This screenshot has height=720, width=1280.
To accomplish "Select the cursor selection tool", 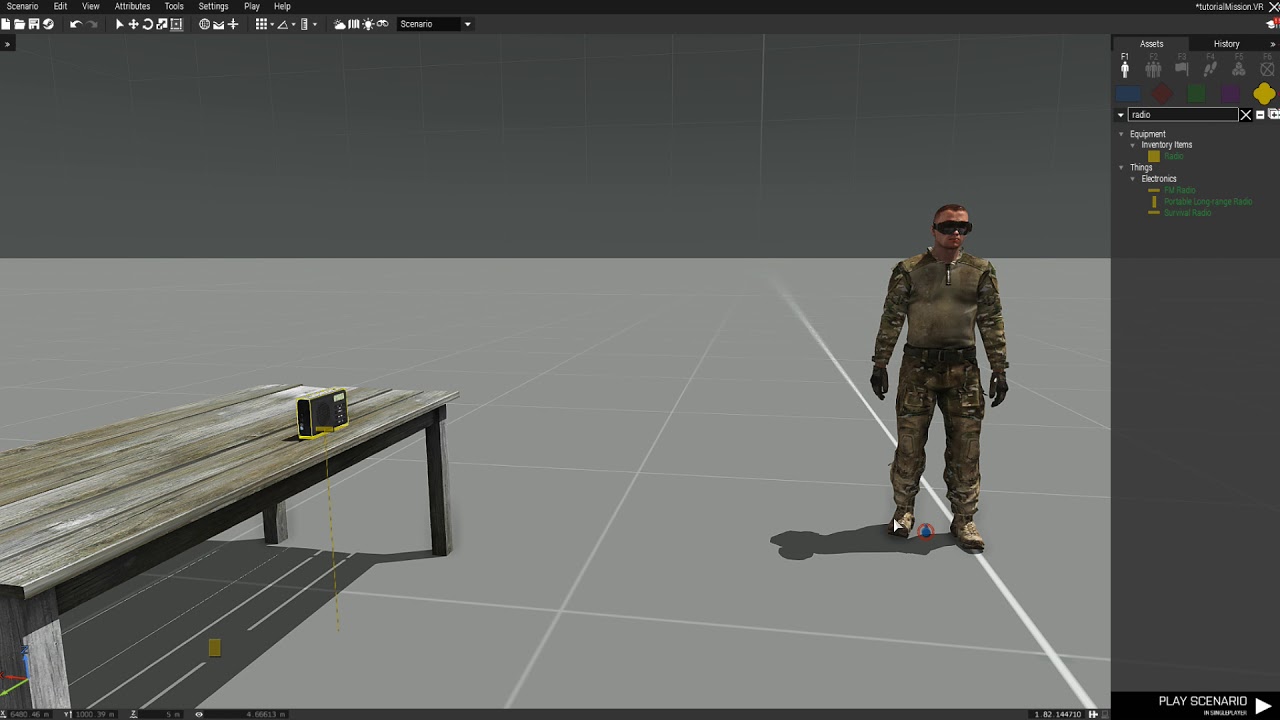I will pyautogui.click(x=119, y=24).
